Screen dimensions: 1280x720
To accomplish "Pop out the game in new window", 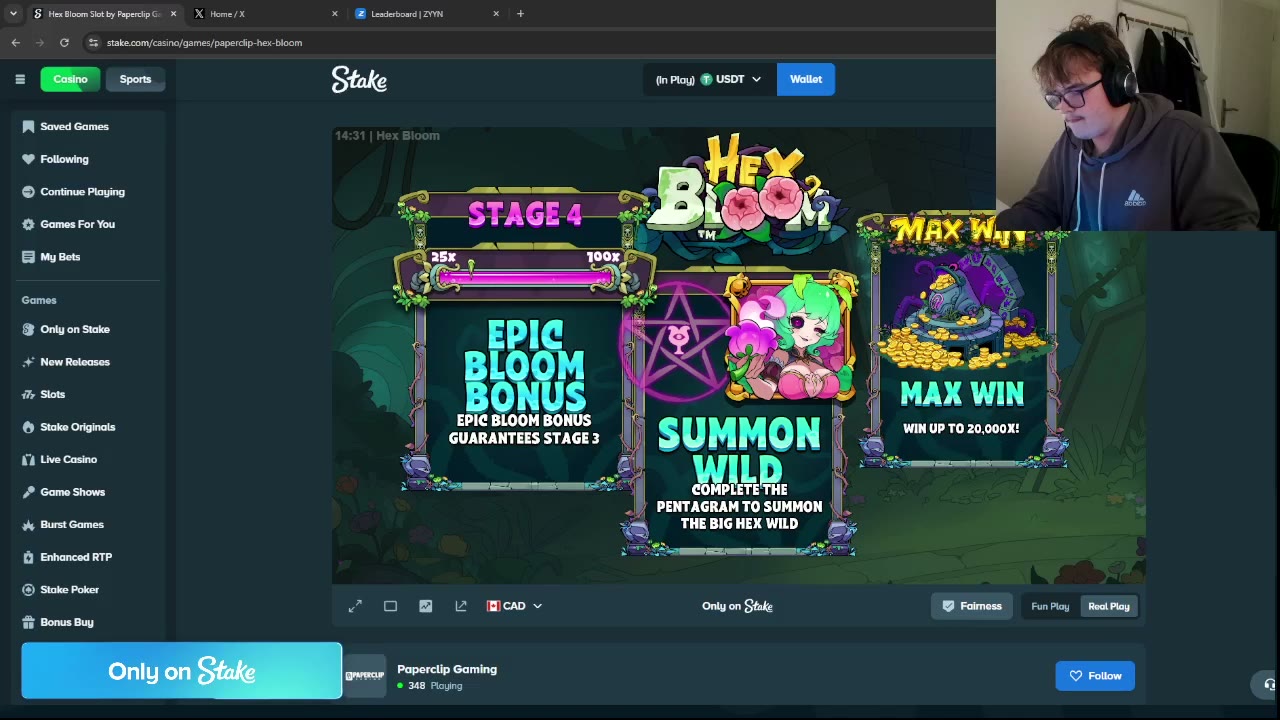I will pos(461,606).
